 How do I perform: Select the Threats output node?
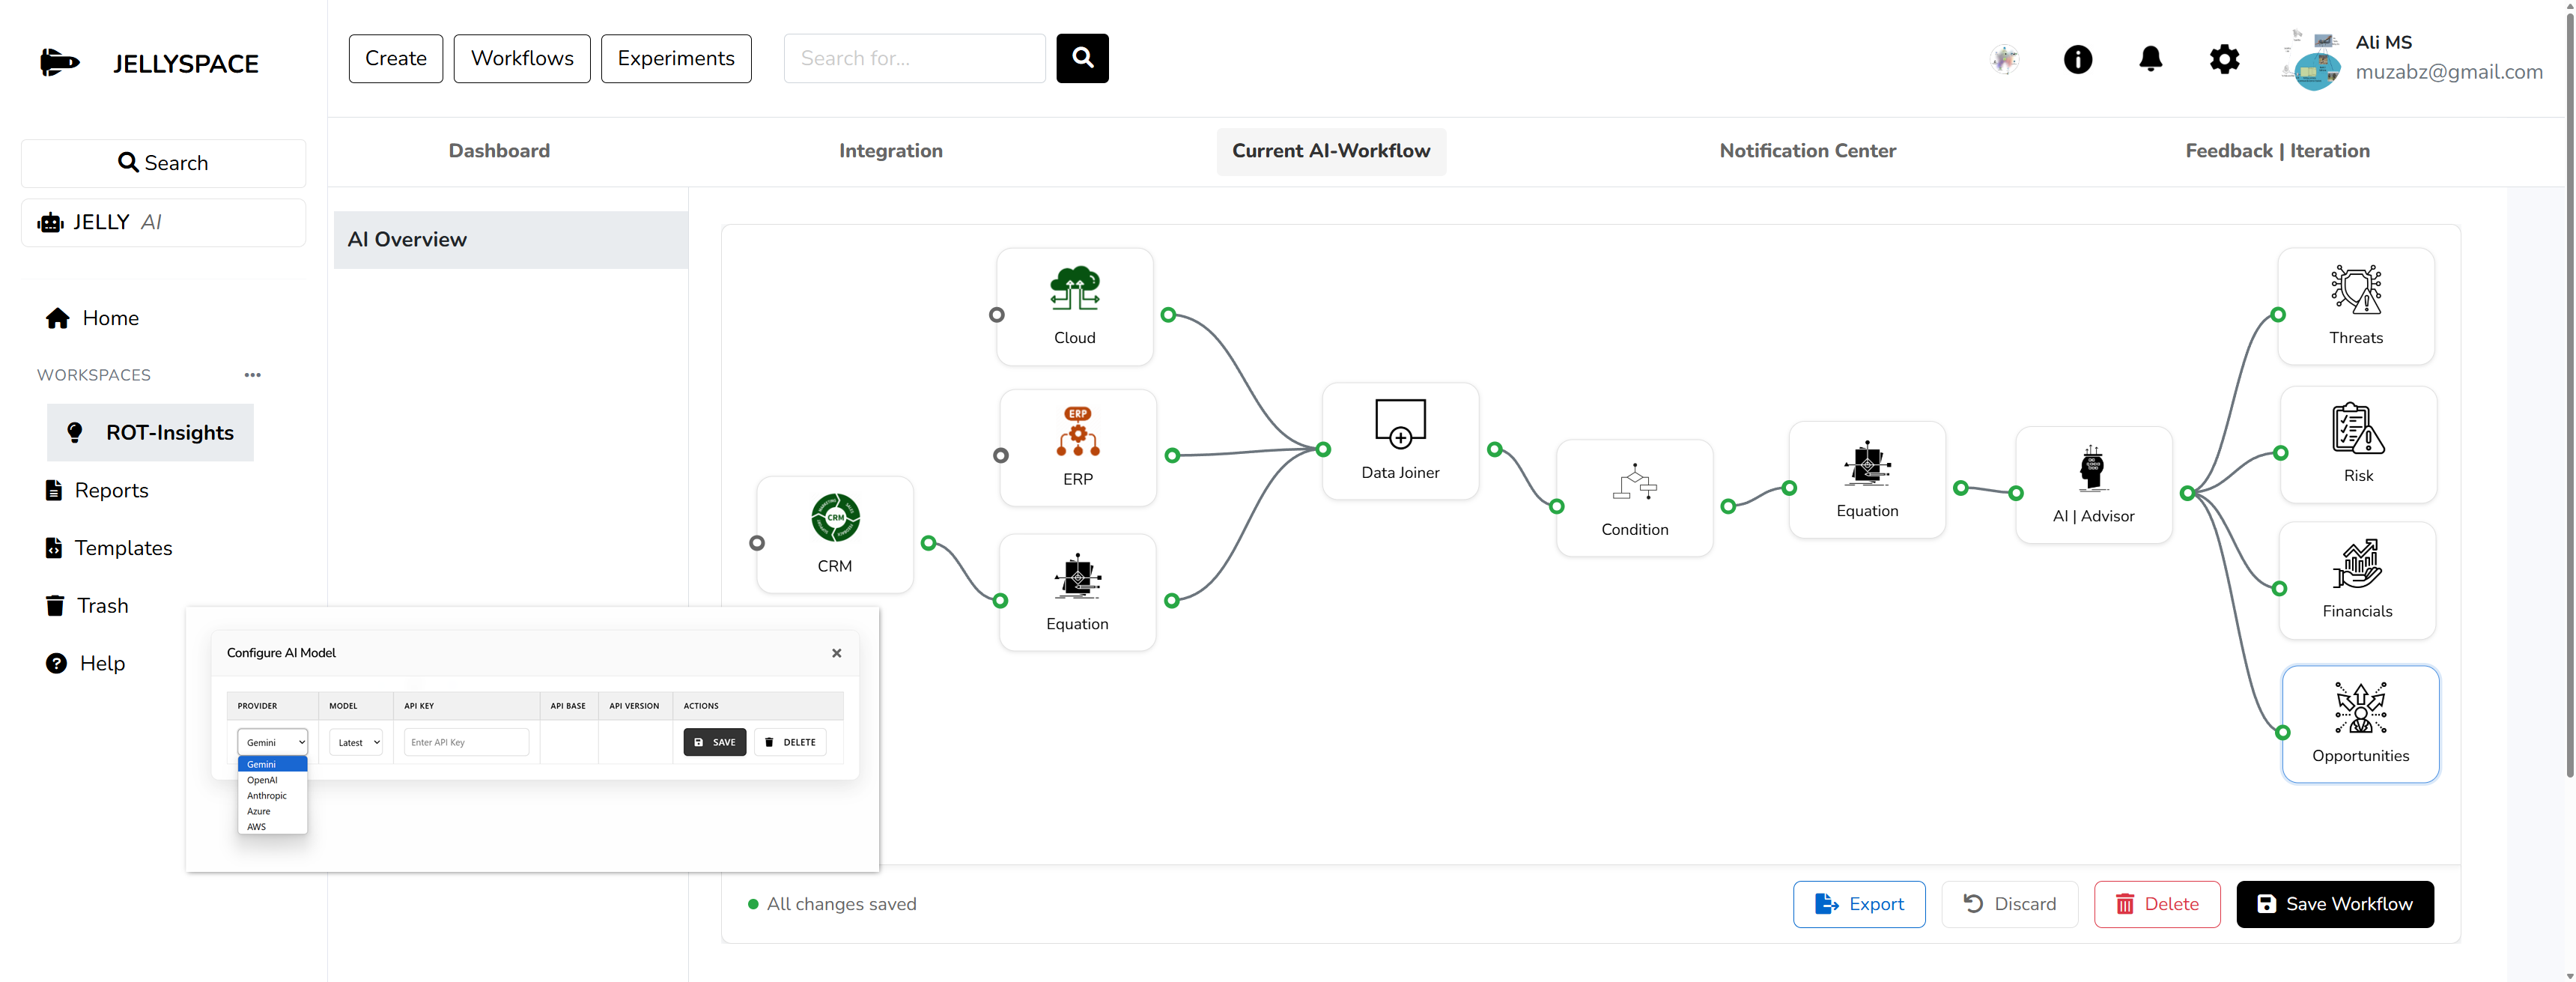(2355, 305)
